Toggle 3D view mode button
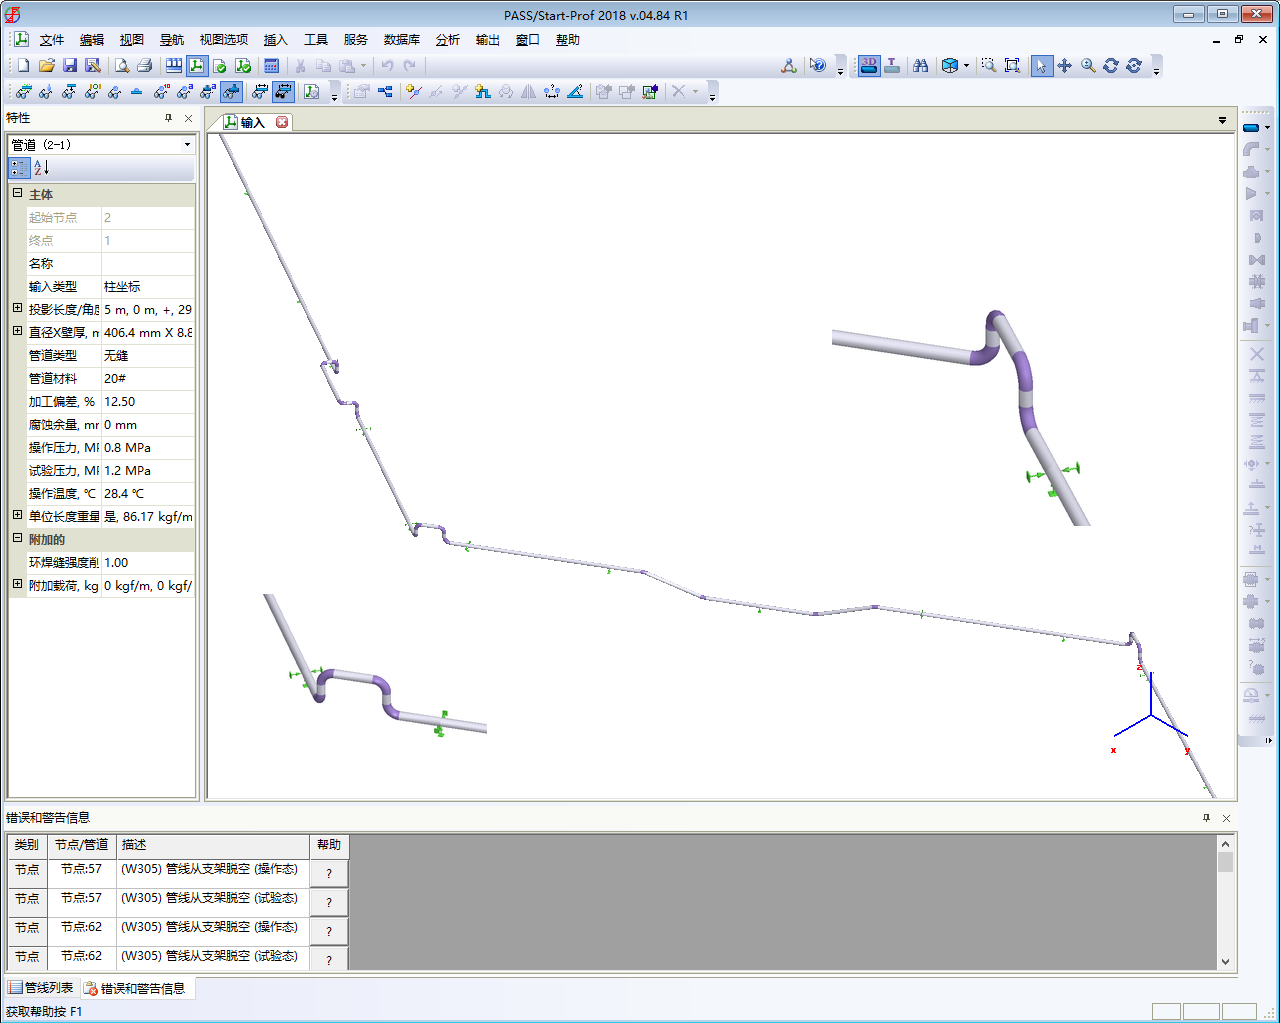The width and height of the screenshot is (1280, 1023). pos(869,65)
